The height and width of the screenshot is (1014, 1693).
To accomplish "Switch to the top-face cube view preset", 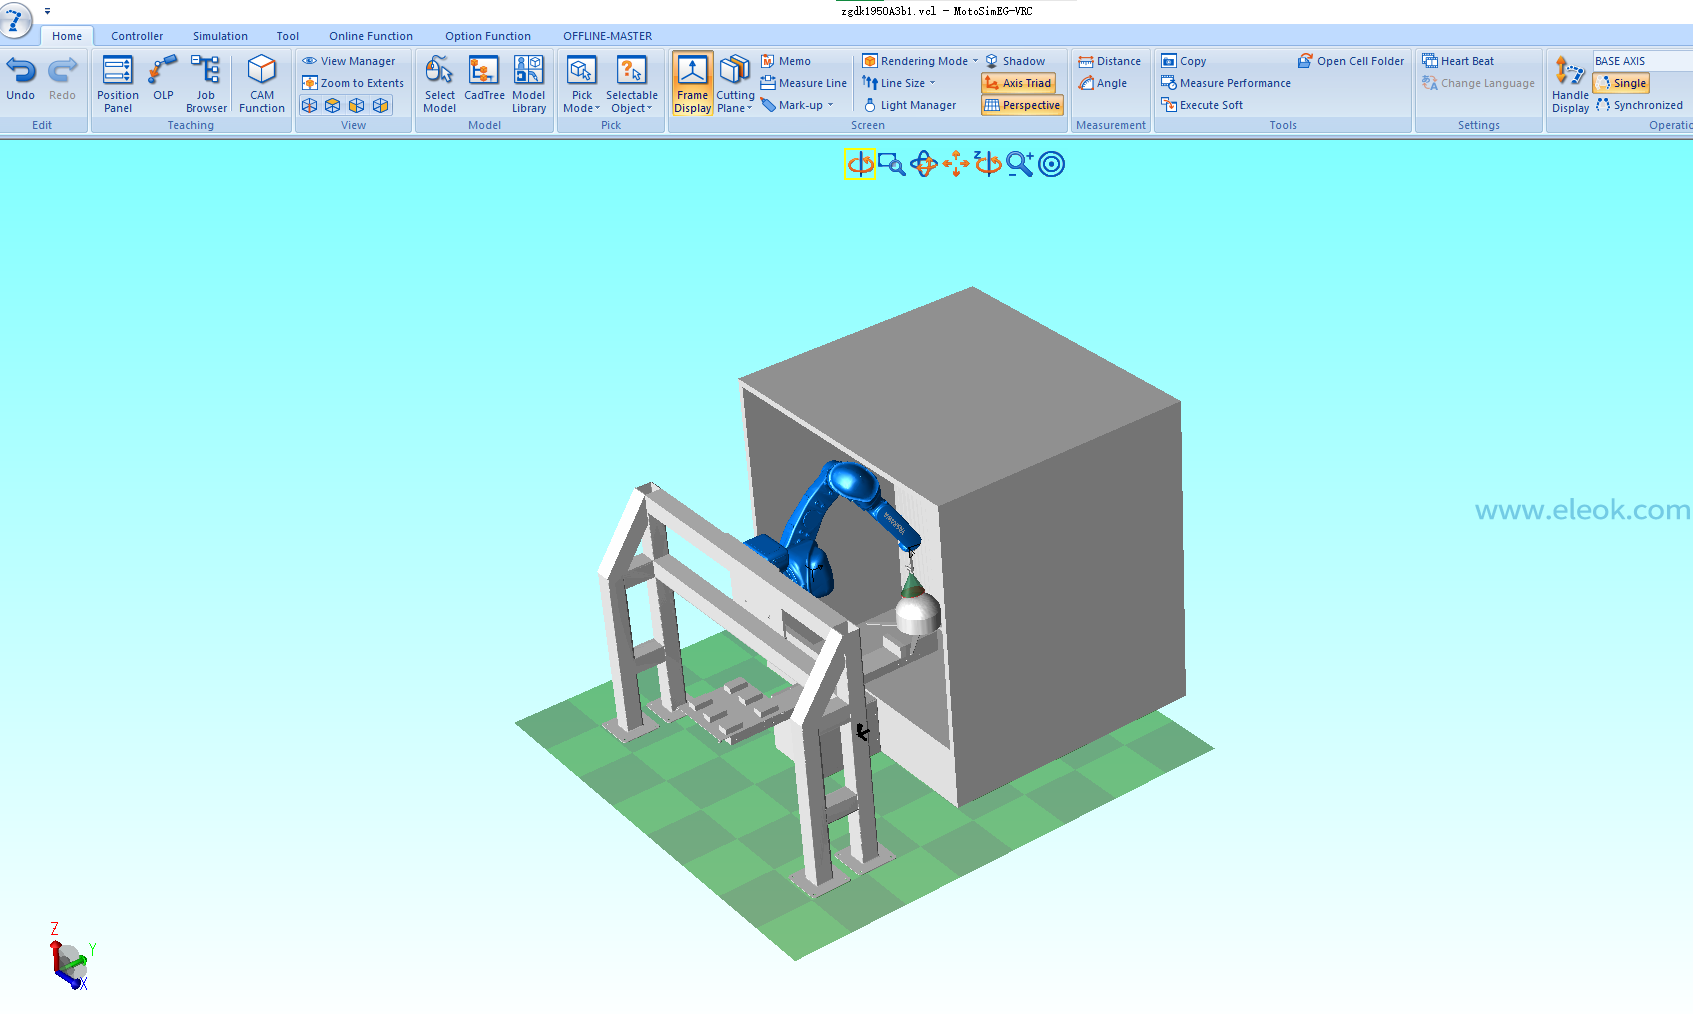I will (x=333, y=105).
